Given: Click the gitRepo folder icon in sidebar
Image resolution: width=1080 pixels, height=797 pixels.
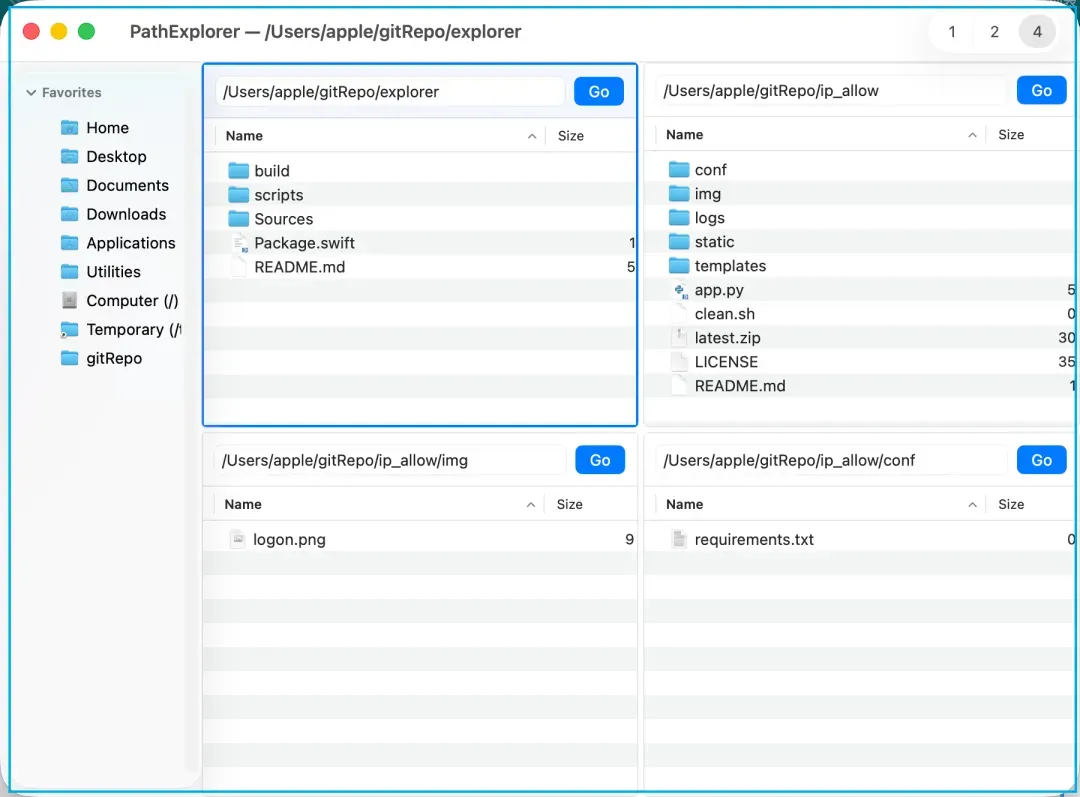Looking at the screenshot, I should [70, 358].
